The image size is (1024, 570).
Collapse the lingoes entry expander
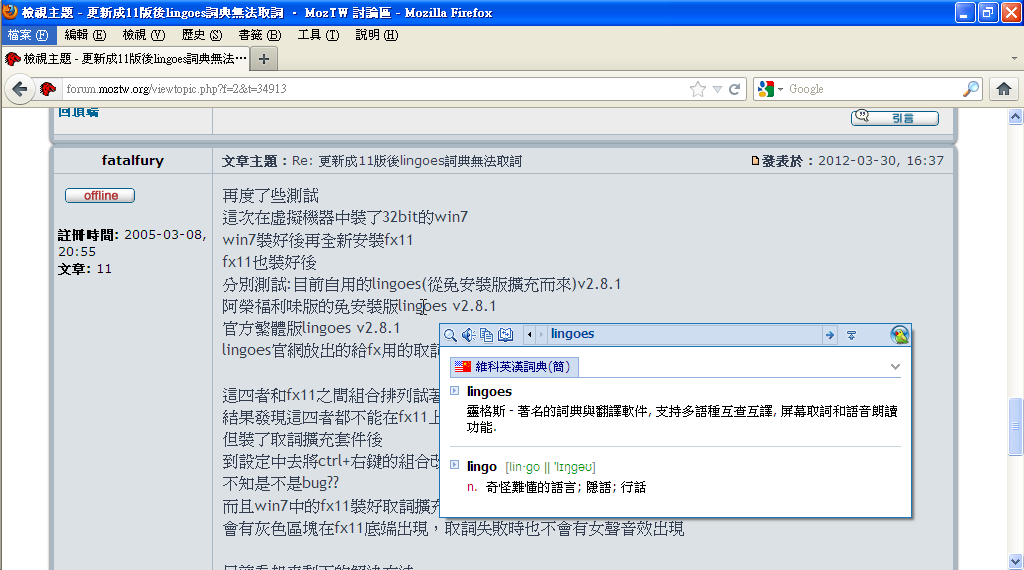point(455,391)
